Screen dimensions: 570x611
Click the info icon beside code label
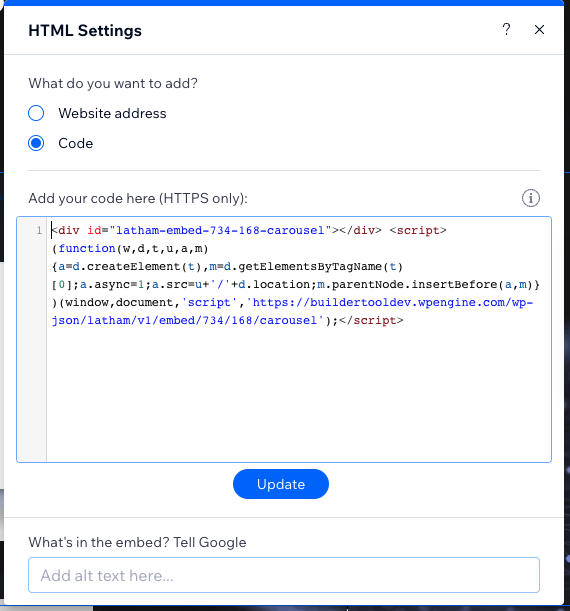coord(531,198)
